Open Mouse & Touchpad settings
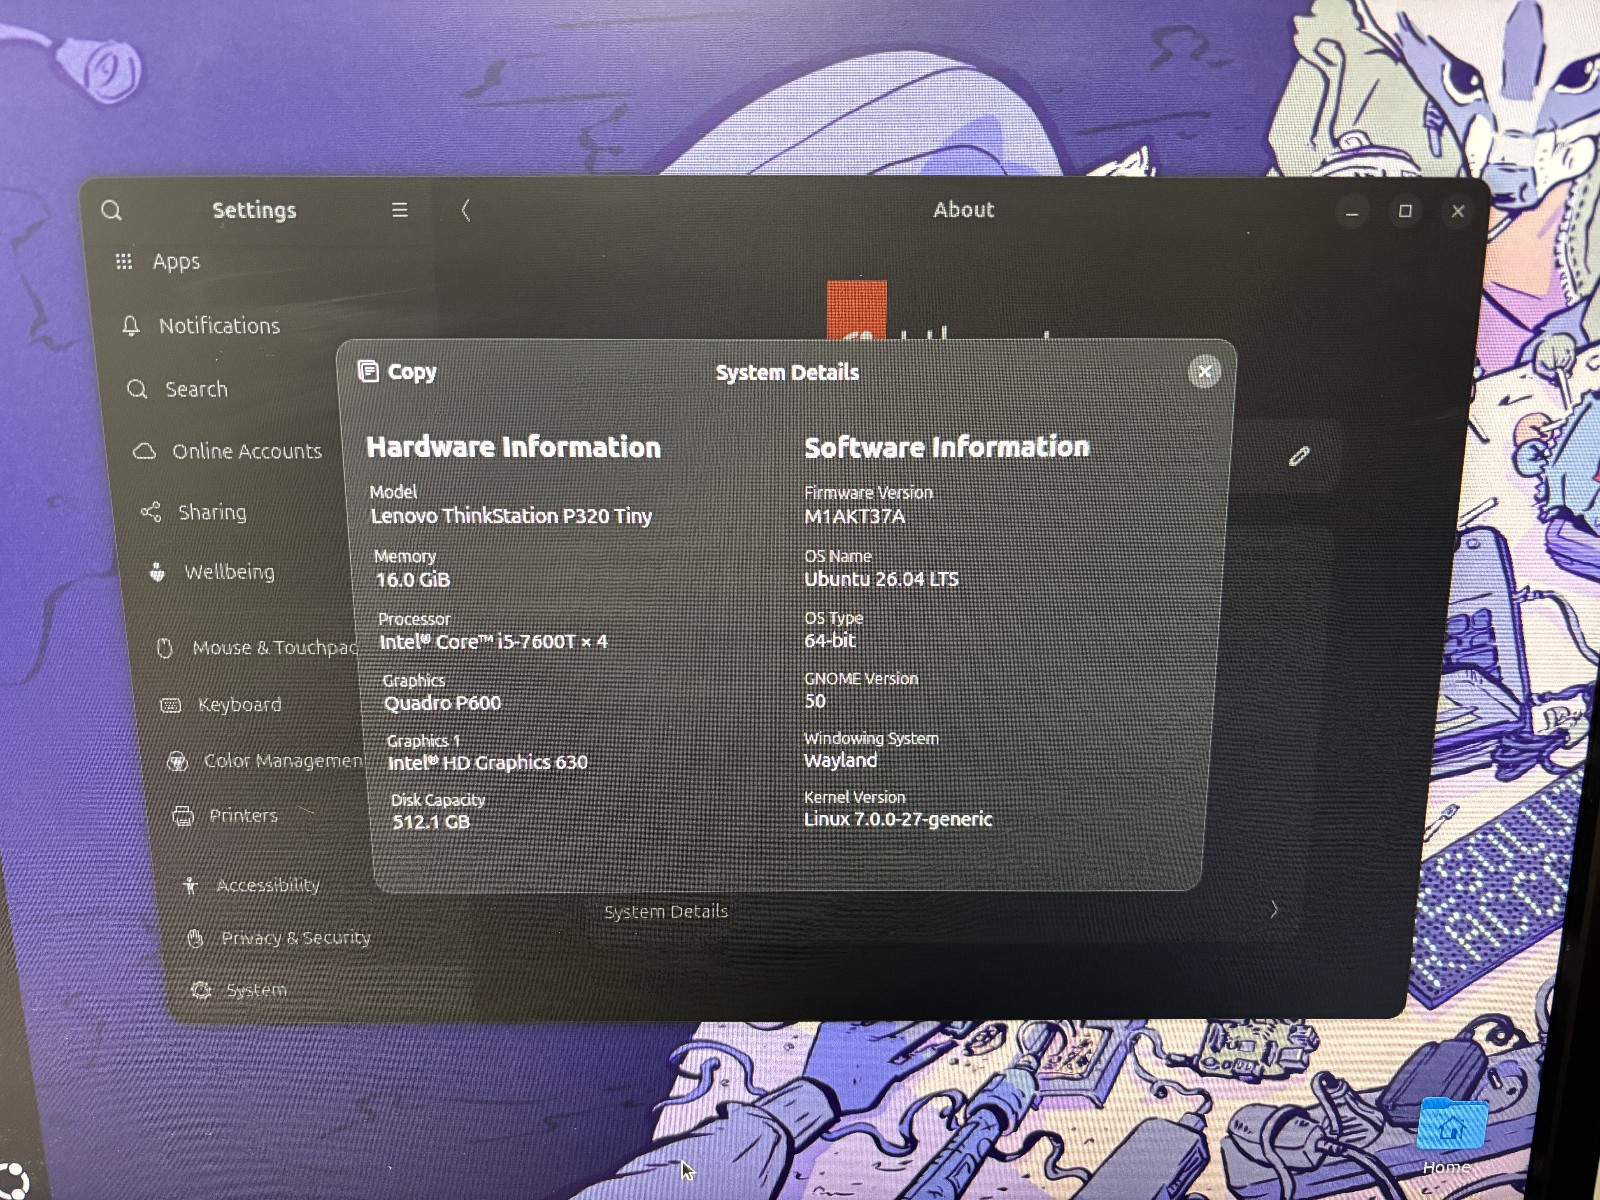Screen dimensions: 1600x1200 256,647
